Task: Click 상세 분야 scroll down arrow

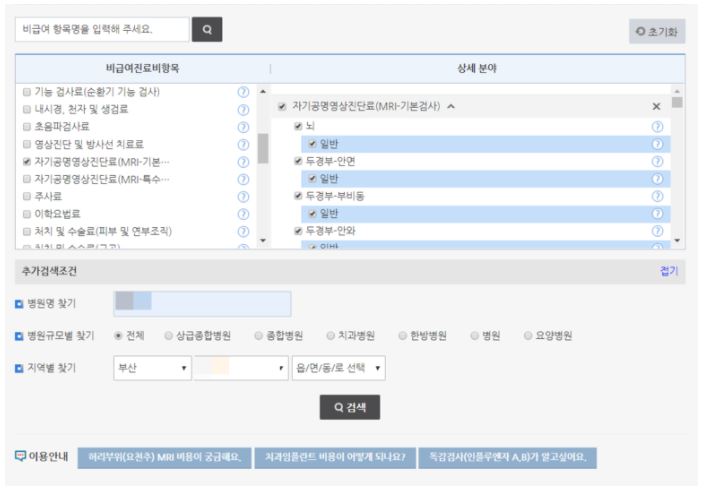Action: click(x=677, y=241)
